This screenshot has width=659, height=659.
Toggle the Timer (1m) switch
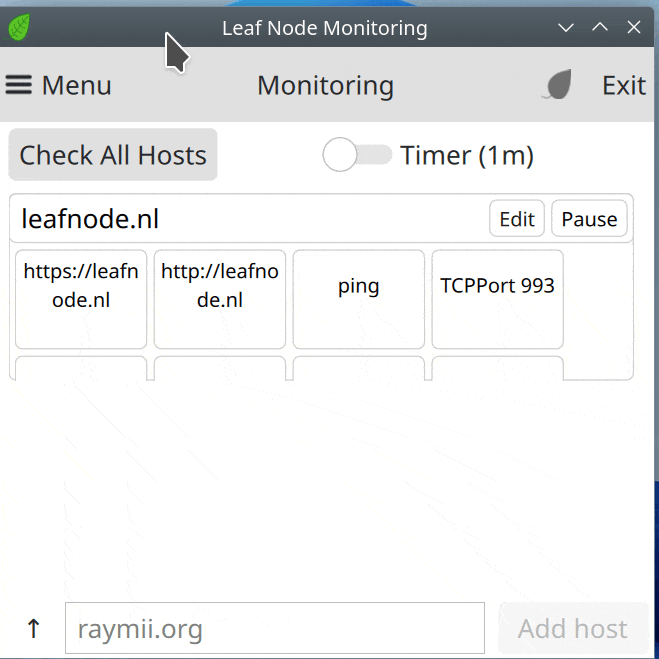(x=357, y=155)
